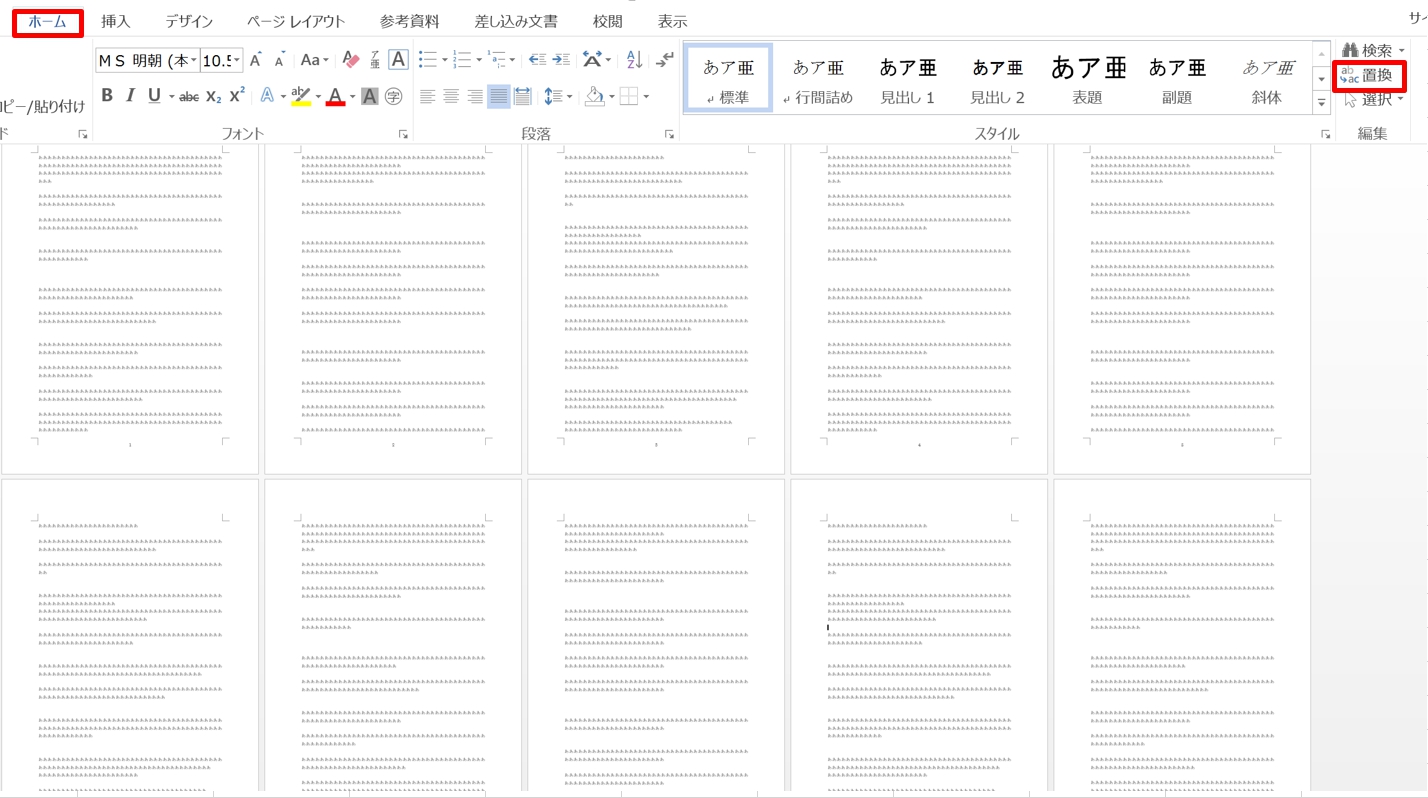Image resolution: width=1428 pixels, height=798 pixels.
Task: Align text left
Action: pyautogui.click(x=427, y=96)
